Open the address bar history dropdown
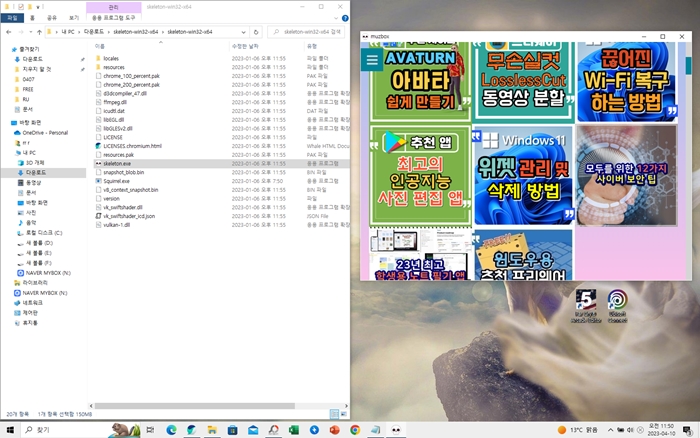Viewport: 700px width, 438px height. pos(243,32)
